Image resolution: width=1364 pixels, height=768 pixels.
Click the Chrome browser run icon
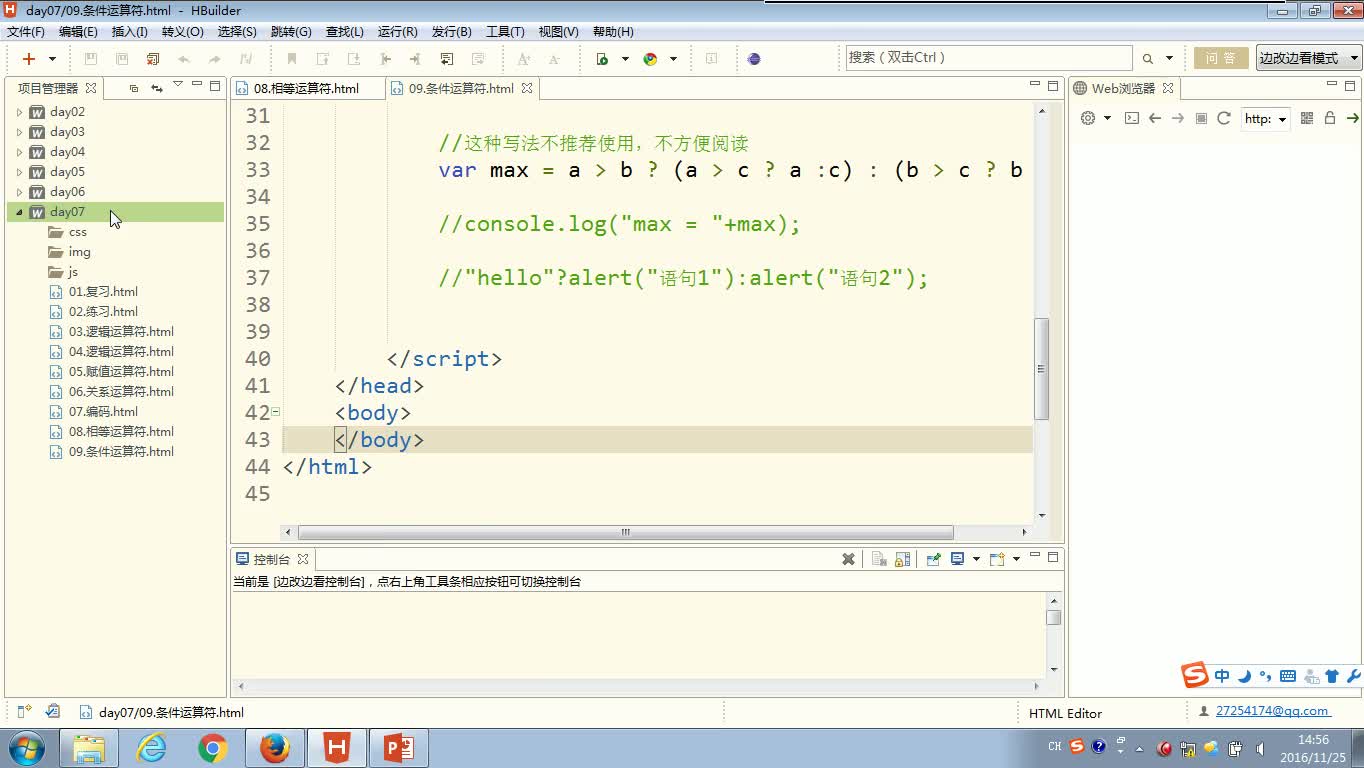click(x=650, y=59)
